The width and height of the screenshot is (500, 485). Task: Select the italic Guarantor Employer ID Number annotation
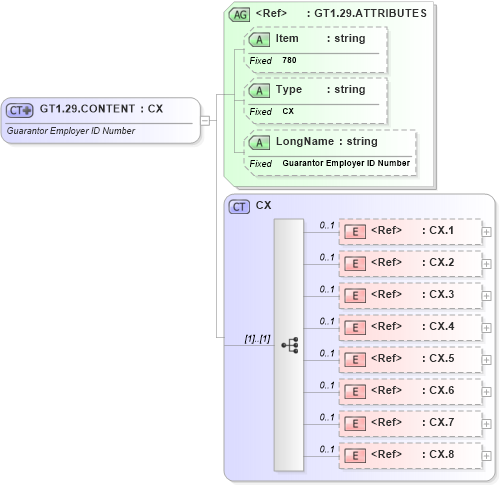71,131
